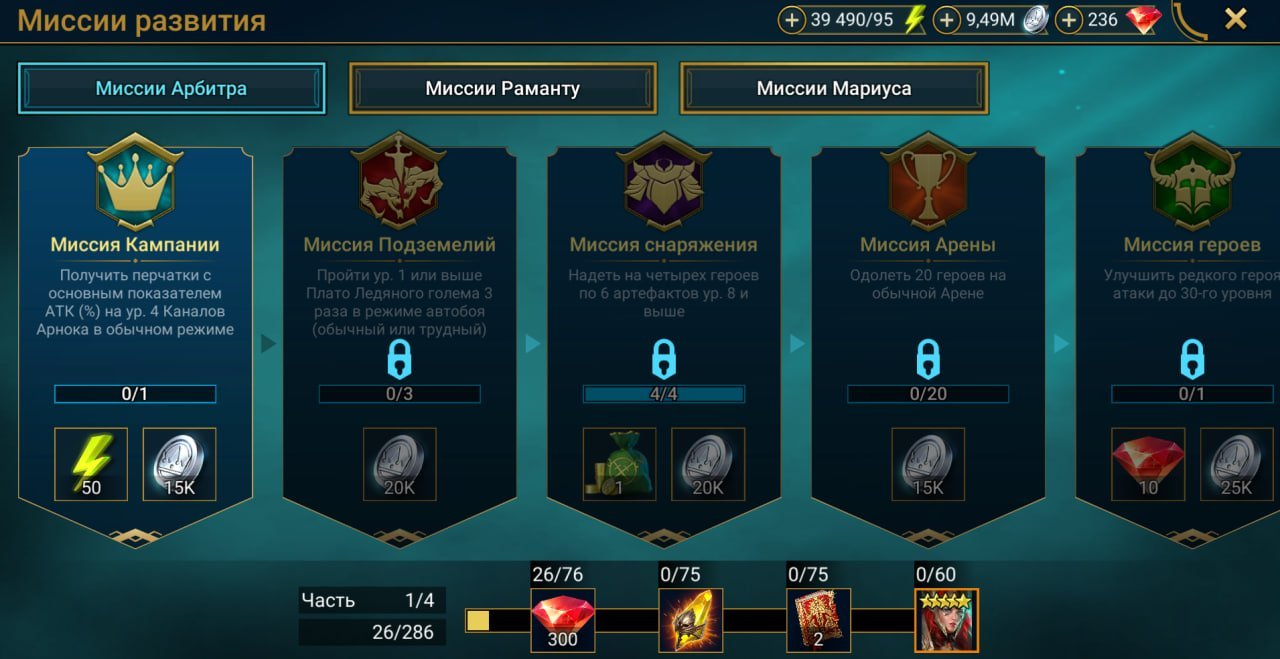Open the Миссия Кампании crown emblem

point(135,182)
